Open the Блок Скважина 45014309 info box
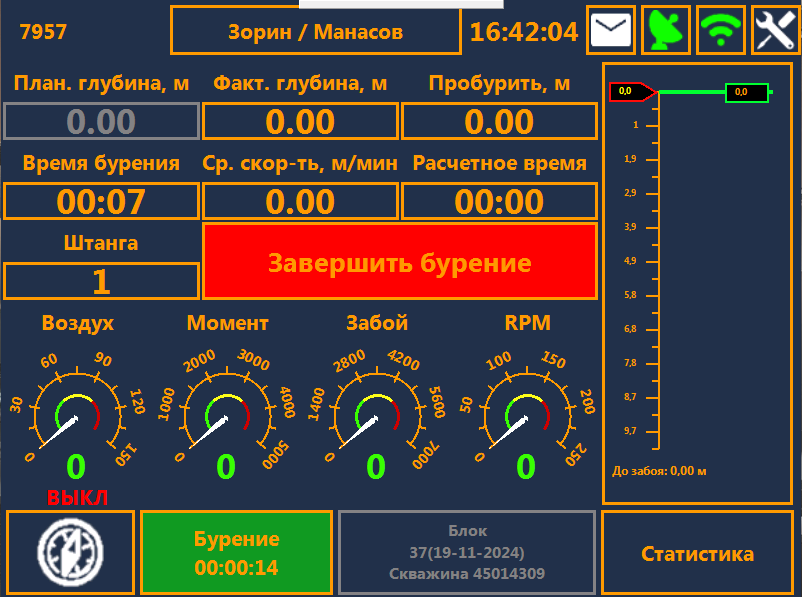802x597 pixels. [x=467, y=553]
